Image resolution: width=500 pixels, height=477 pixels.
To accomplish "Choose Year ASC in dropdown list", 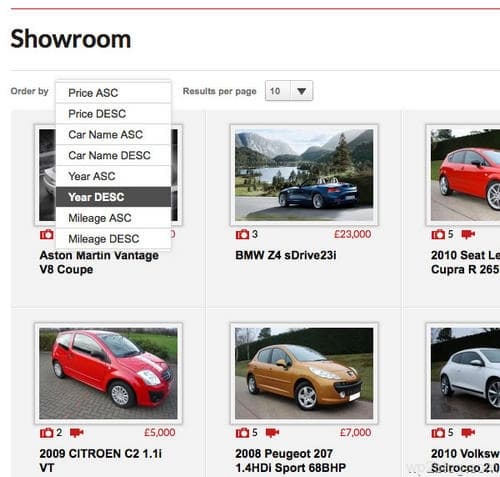I will tap(113, 176).
